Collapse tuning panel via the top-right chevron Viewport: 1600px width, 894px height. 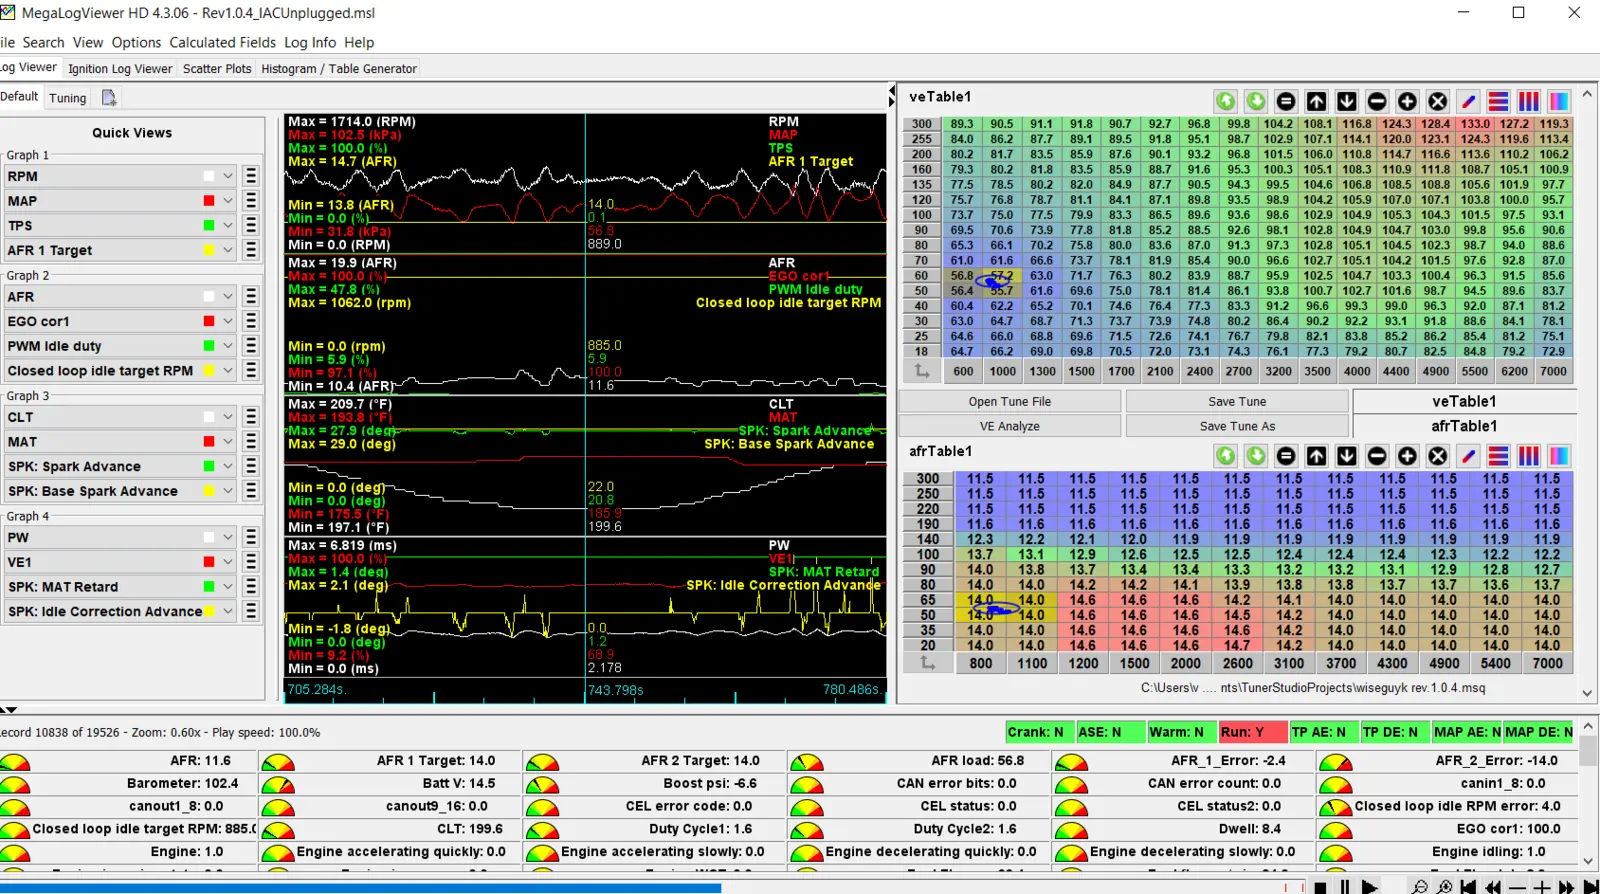click(x=1587, y=93)
